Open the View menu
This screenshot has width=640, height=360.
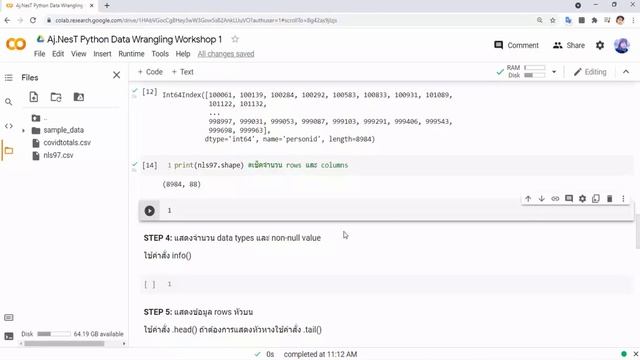point(79,54)
